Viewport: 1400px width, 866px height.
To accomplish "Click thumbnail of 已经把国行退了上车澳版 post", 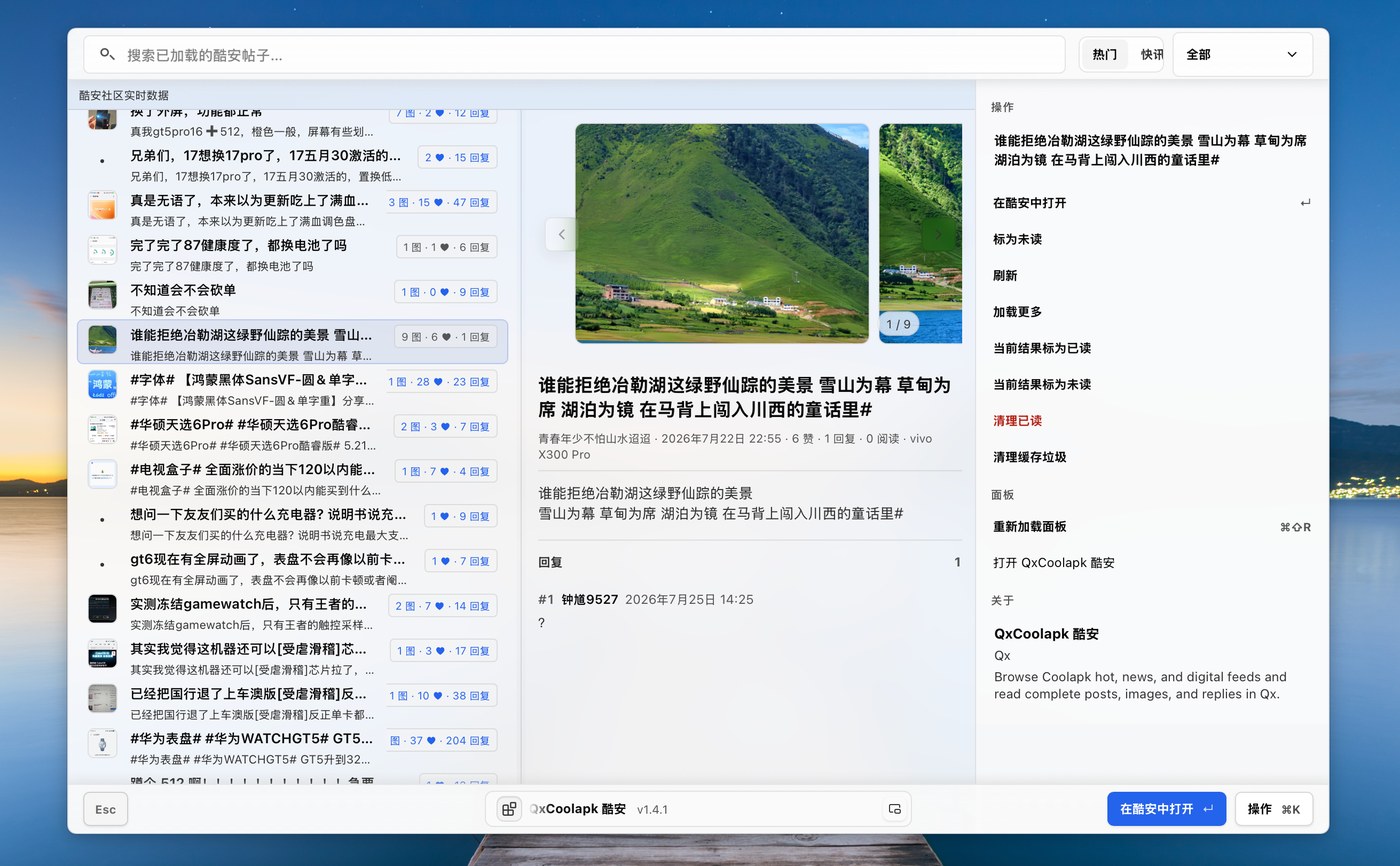I will pos(102,698).
